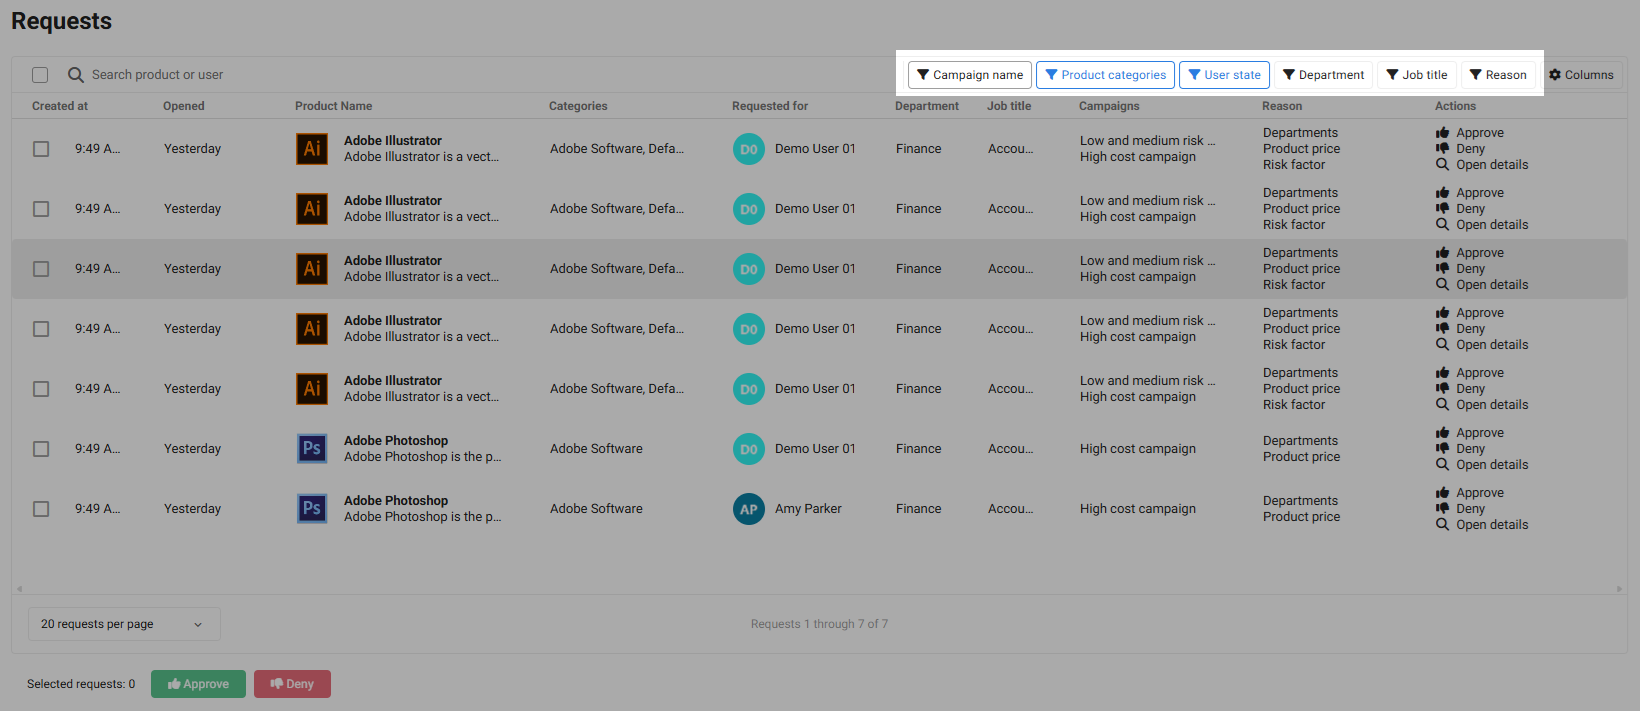Screen dimensions: 1640x711
Task: Select the third Adobe Illustrator request checkbox
Action: pyautogui.click(x=41, y=269)
